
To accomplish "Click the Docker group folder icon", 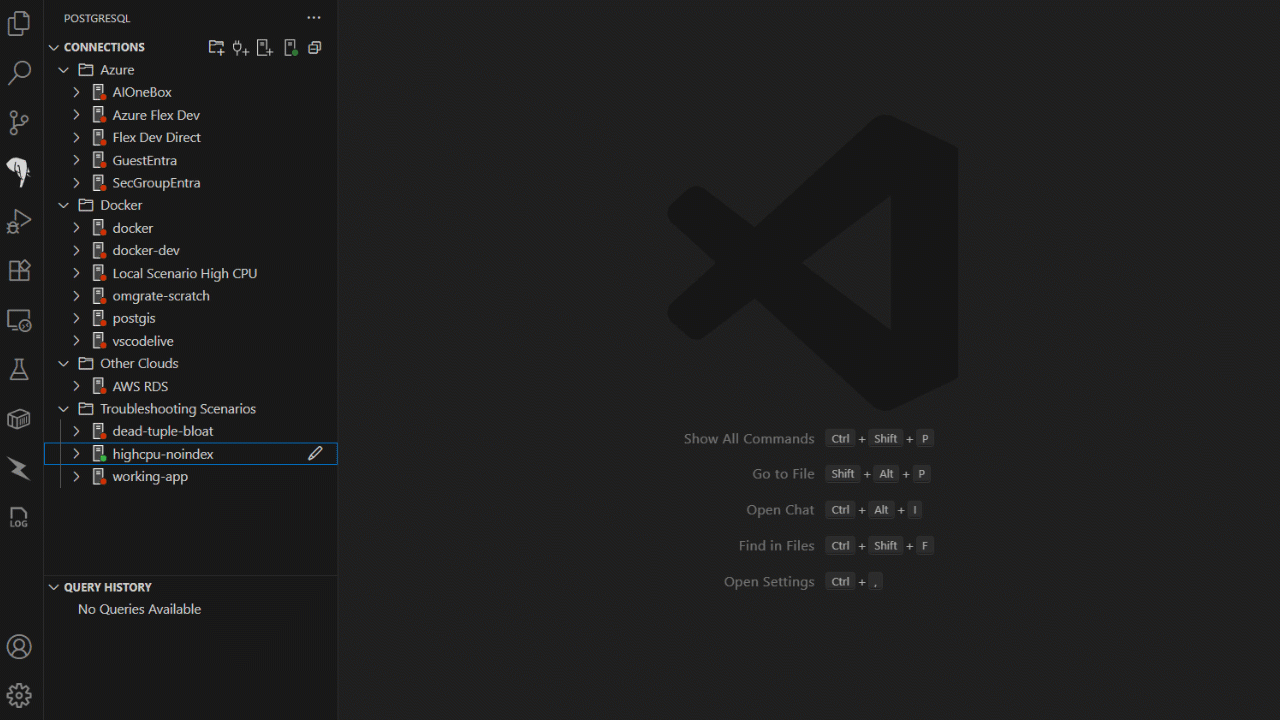I will [x=86, y=205].
